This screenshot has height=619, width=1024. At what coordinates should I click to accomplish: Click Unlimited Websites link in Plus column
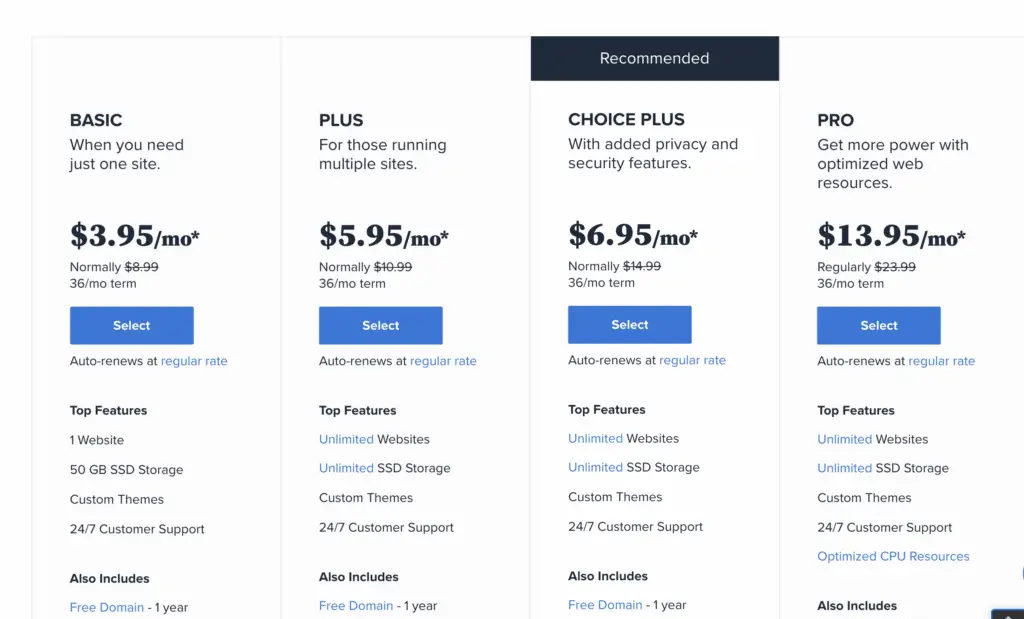click(x=346, y=439)
